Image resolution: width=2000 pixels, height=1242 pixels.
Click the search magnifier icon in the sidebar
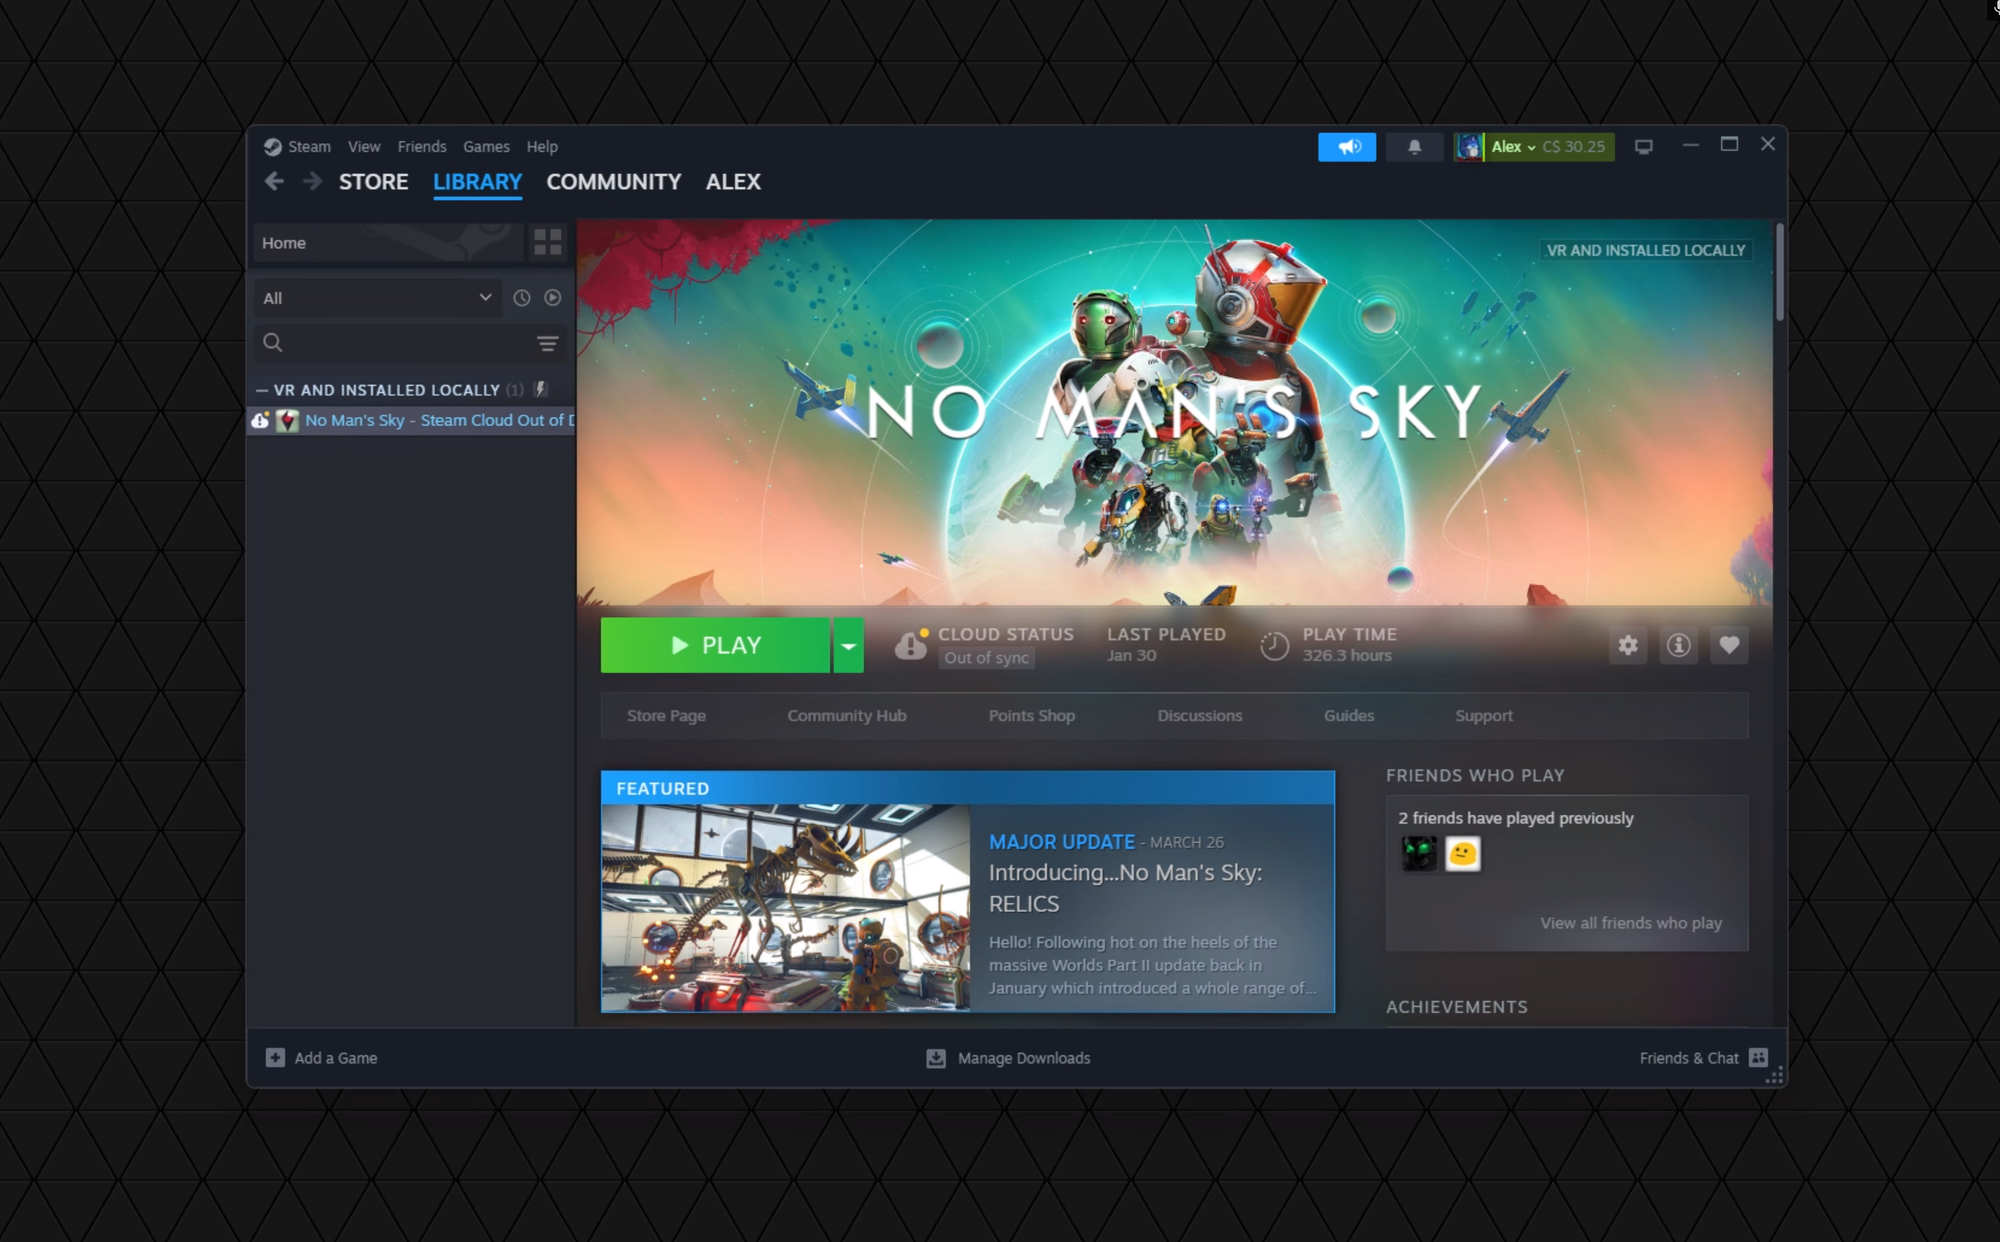(272, 343)
